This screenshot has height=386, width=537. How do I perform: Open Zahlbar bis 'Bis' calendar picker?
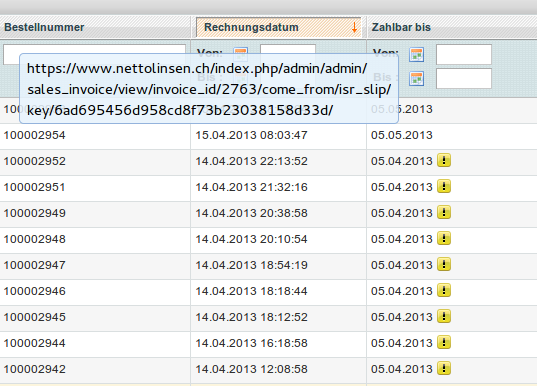click(x=417, y=78)
